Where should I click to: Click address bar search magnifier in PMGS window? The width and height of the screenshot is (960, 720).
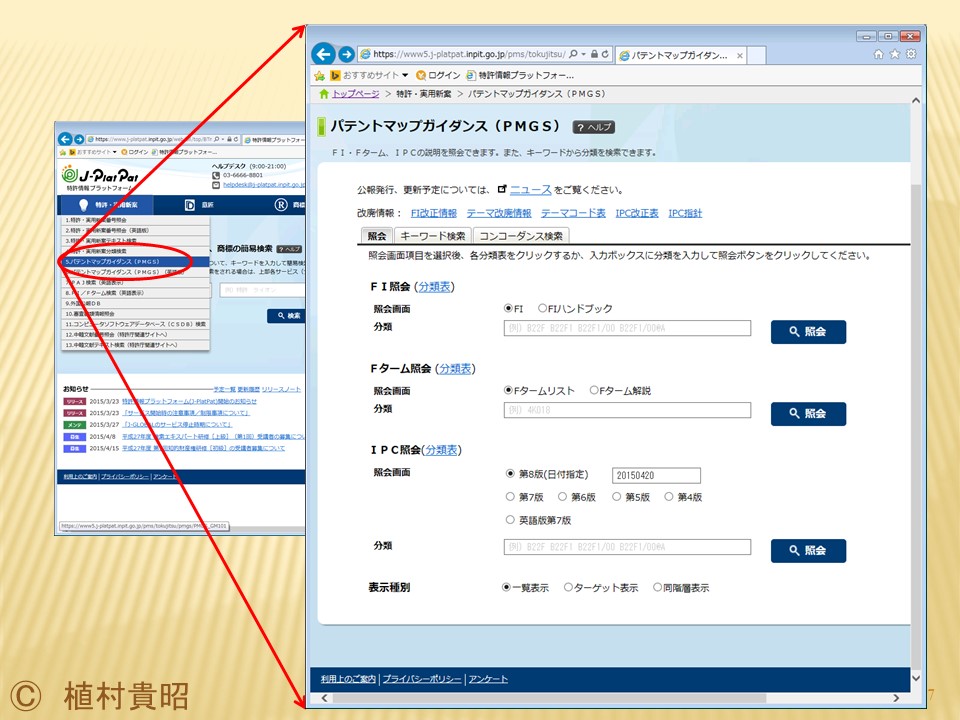click(573, 54)
